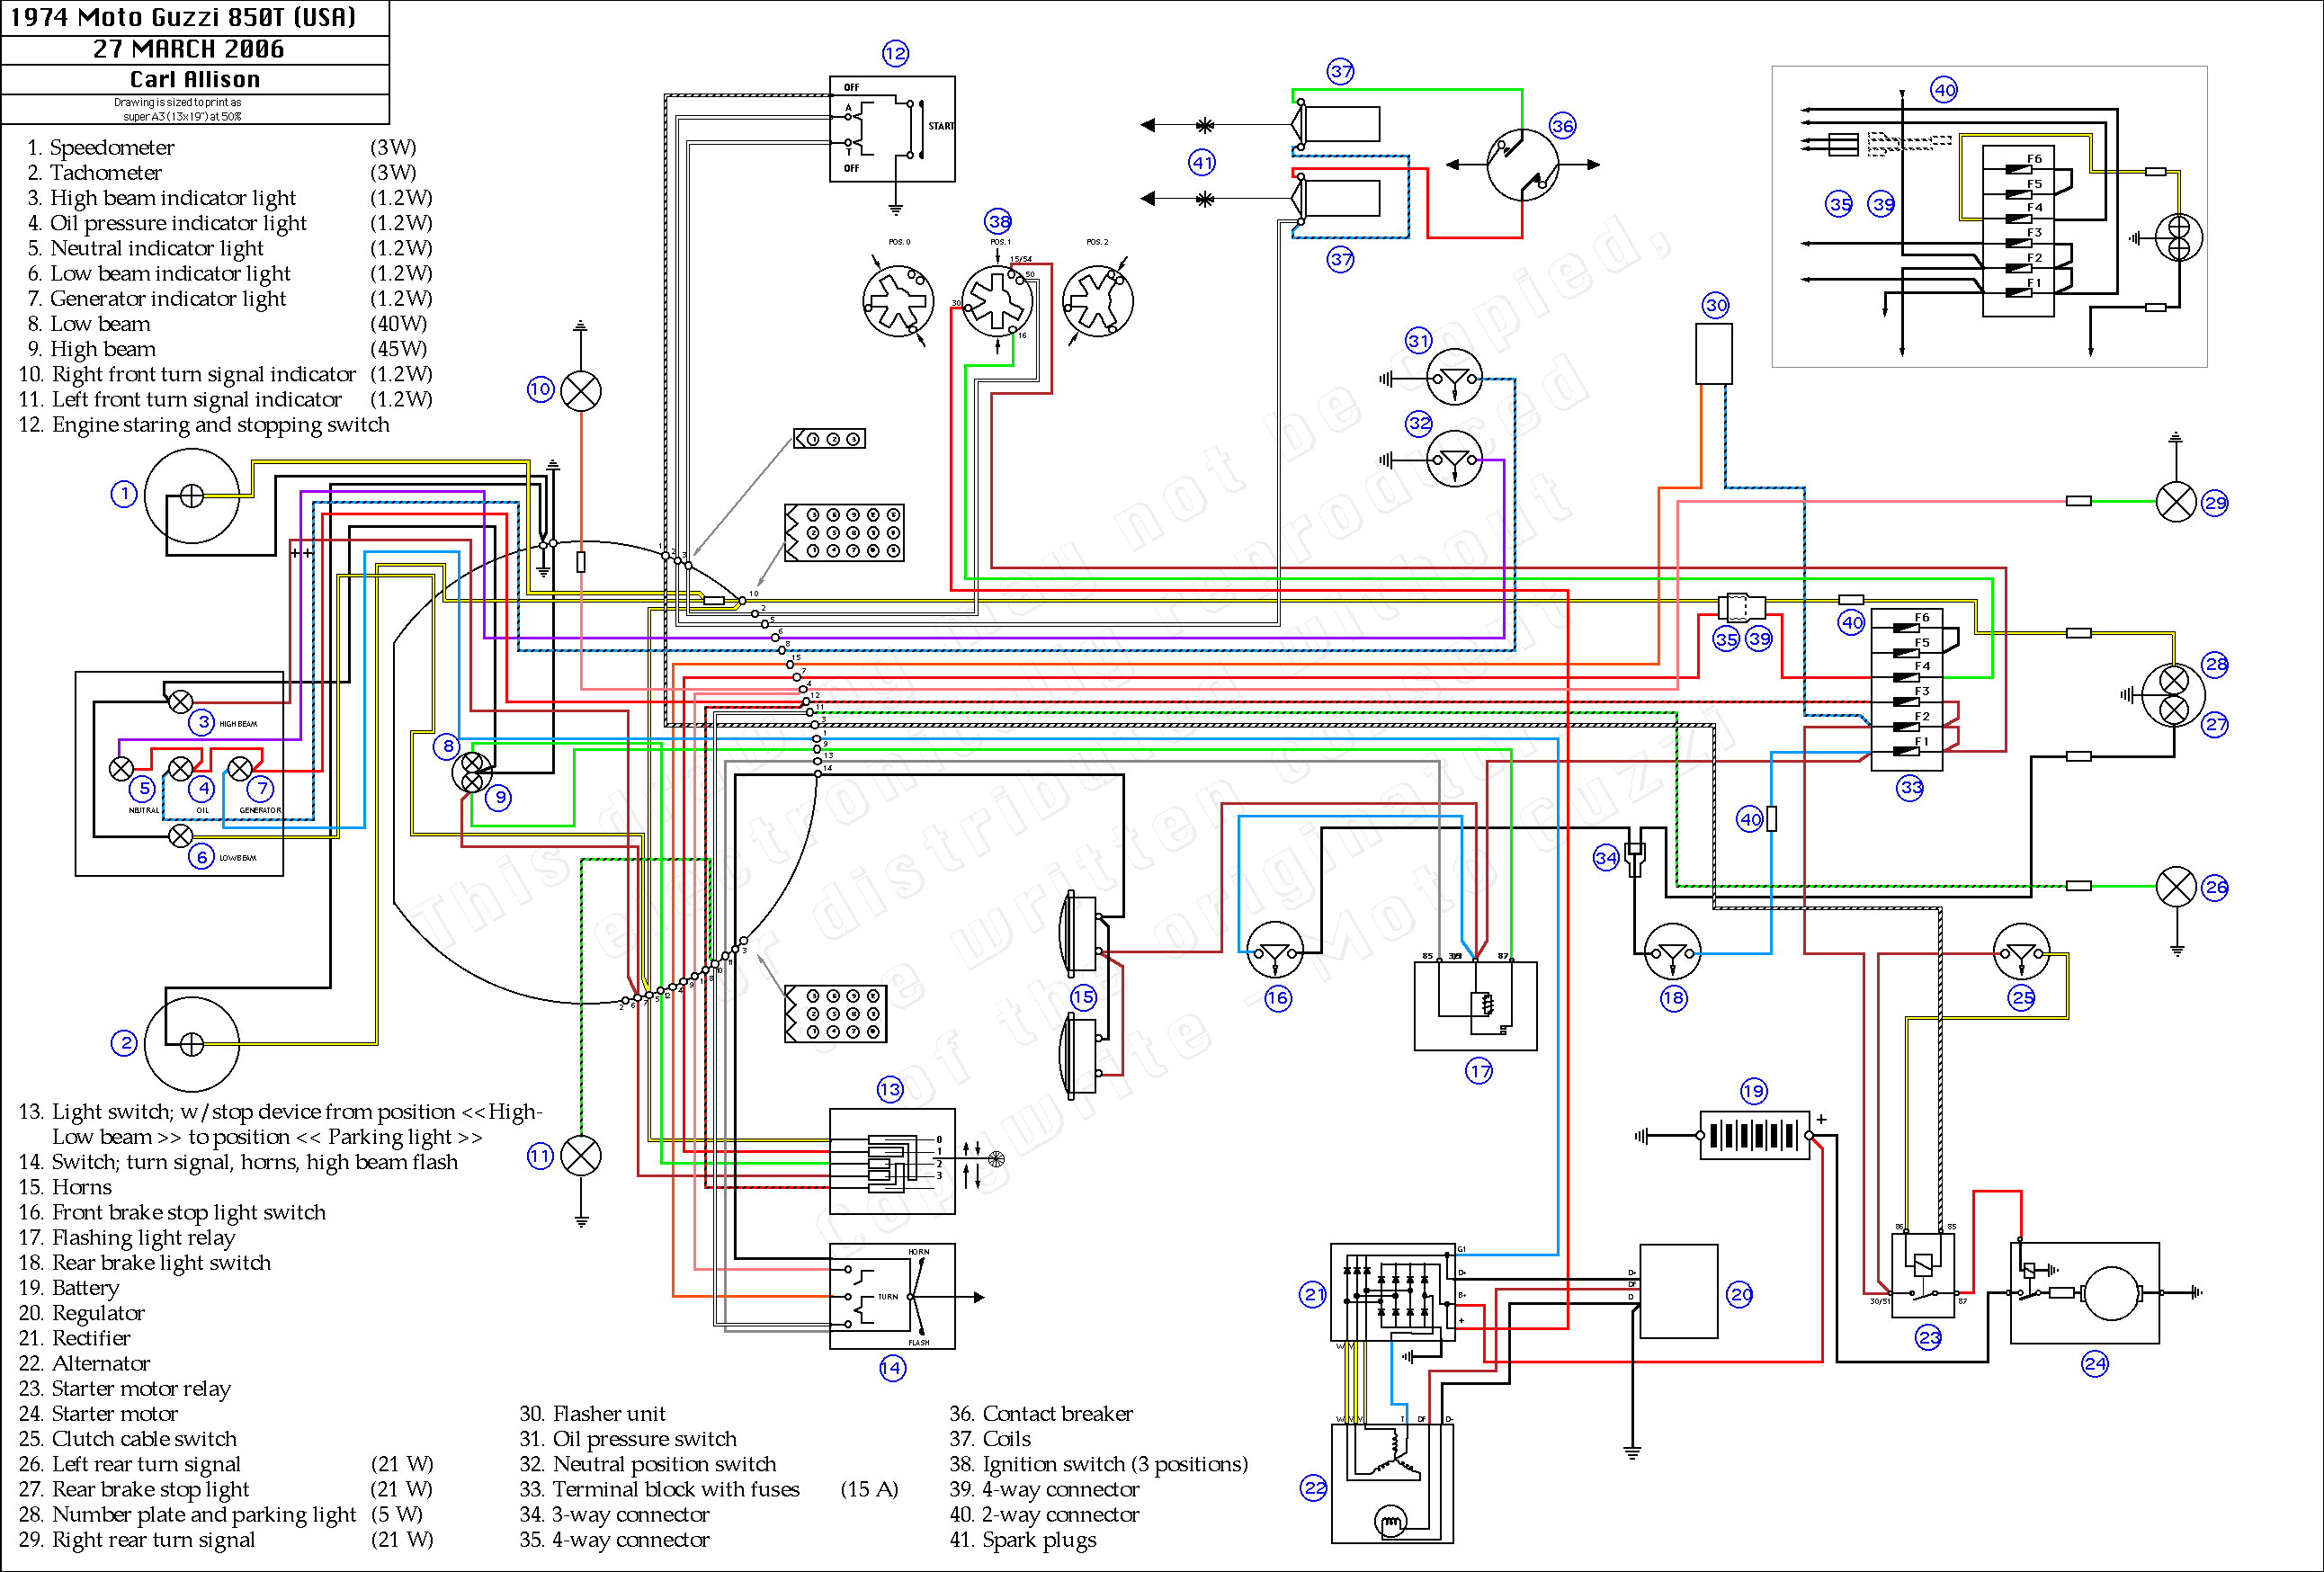Click the engine start/stop switch box 12
This screenshot has height=1572, width=2324.
point(892,129)
